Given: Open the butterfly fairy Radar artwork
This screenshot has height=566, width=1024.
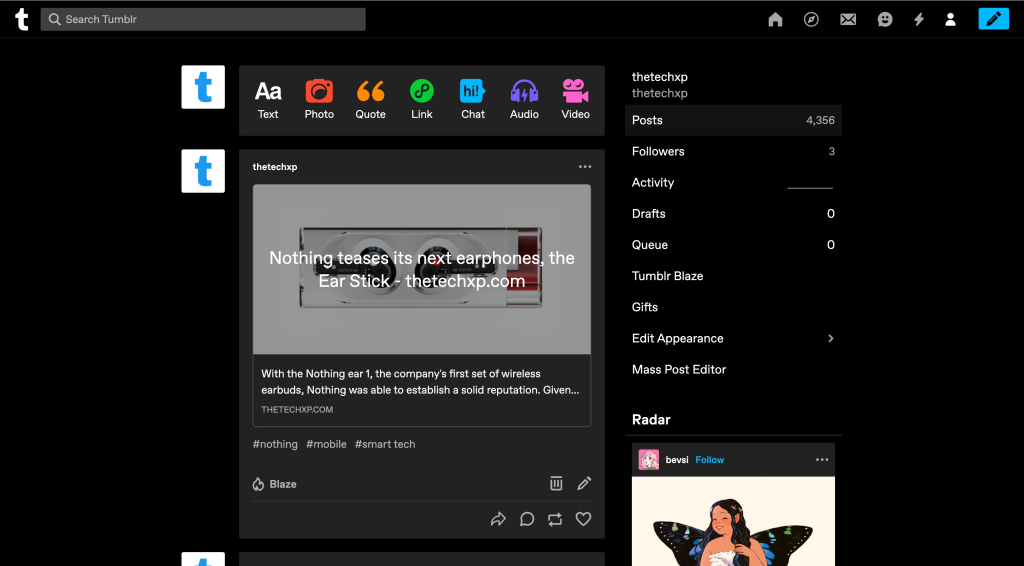Looking at the screenshot, I should [x=733, y=521].
